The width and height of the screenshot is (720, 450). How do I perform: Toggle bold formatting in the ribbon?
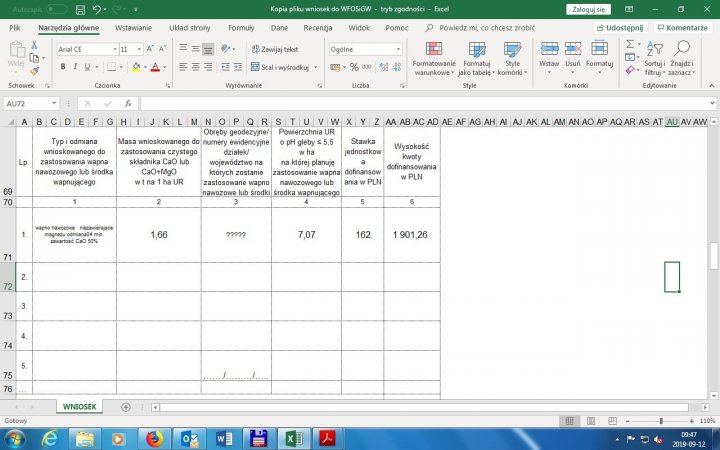[62, 67]
